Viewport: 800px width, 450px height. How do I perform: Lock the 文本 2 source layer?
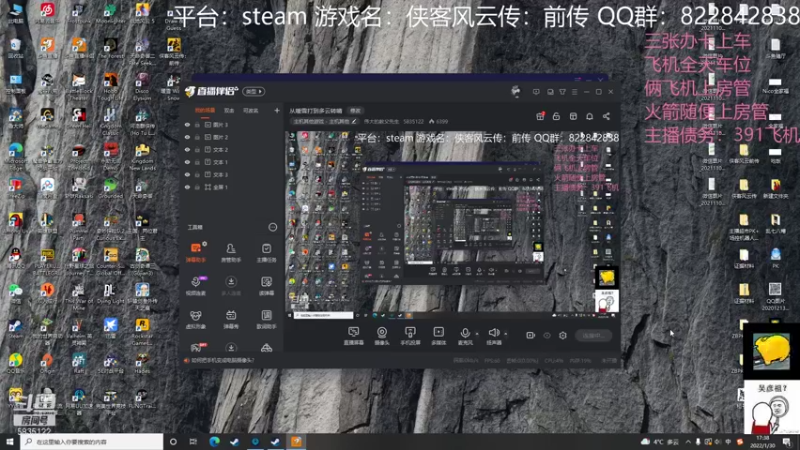(197, 149)
